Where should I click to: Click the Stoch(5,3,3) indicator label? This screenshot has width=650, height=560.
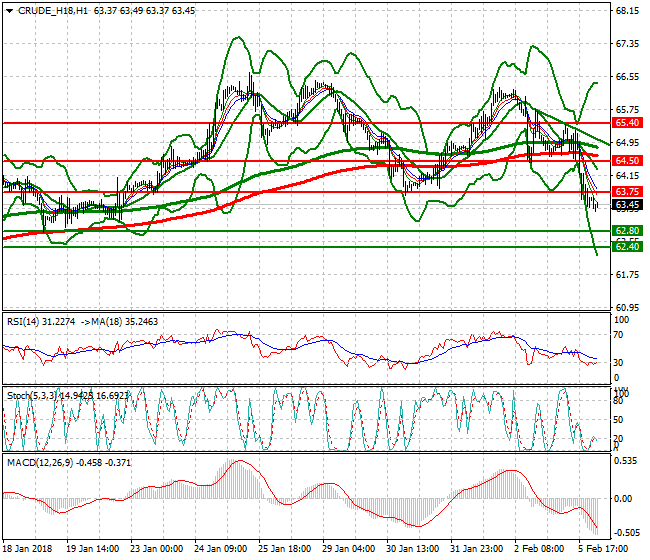tap(32, 395)
